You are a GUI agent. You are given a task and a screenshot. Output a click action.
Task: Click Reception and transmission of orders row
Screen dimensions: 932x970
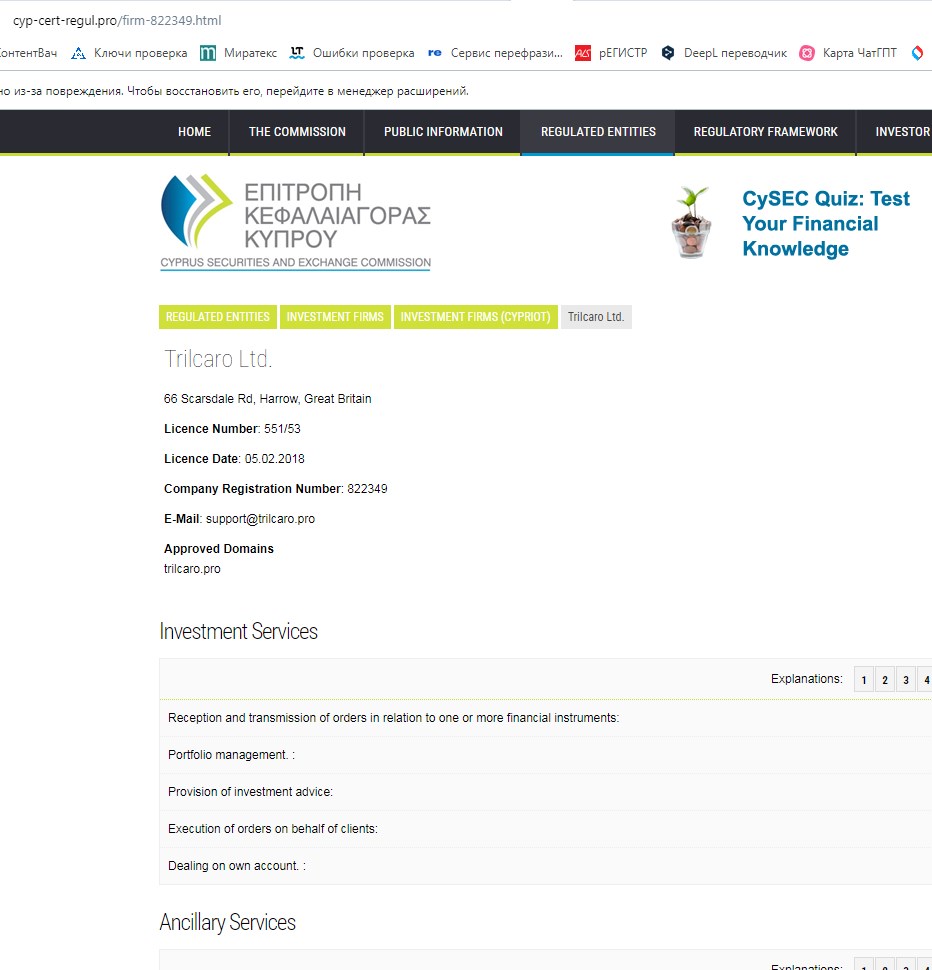tap(545, 718)
